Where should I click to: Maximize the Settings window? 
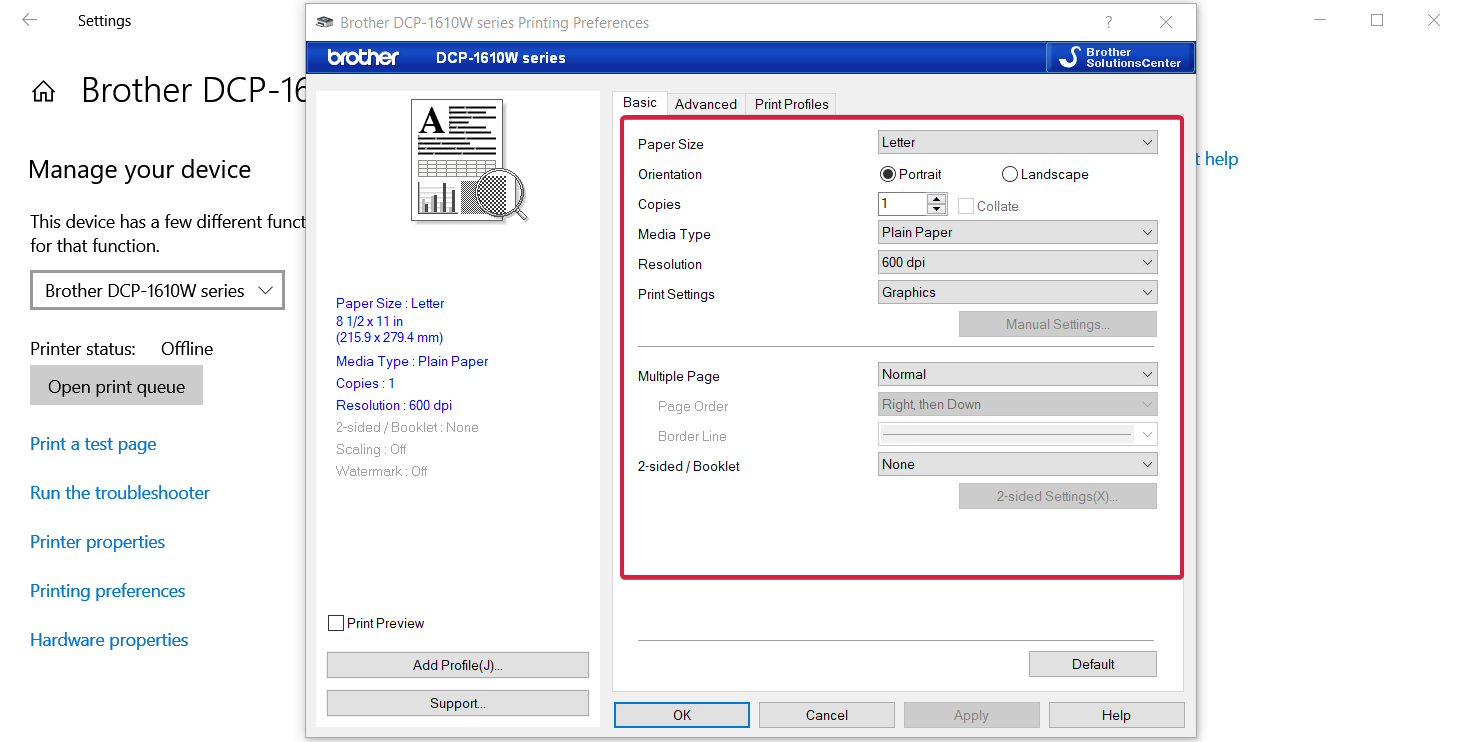pos(1377,20)
